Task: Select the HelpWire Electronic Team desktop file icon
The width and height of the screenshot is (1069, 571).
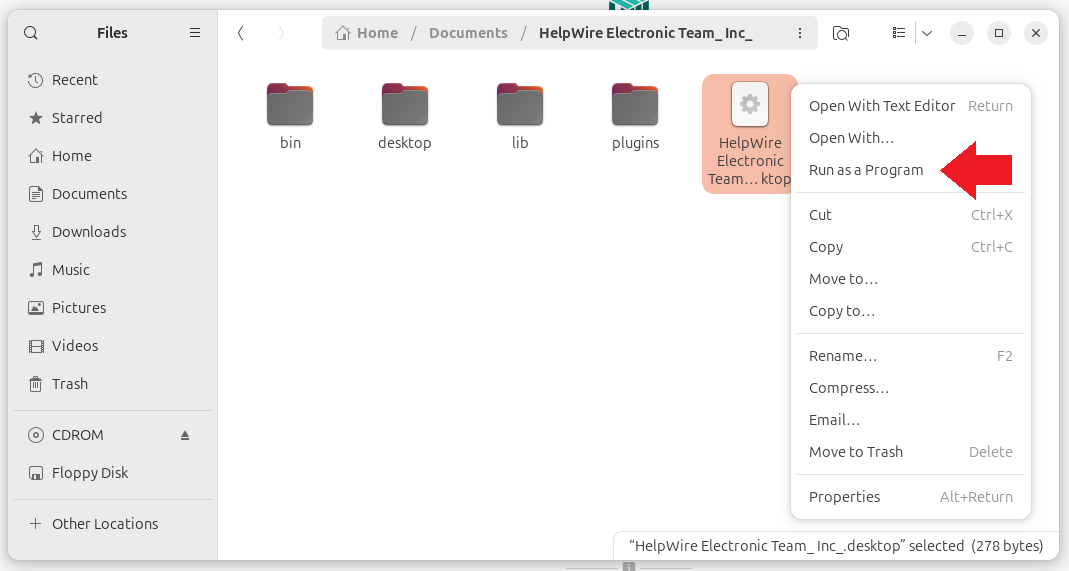Action: click(750, 104)
